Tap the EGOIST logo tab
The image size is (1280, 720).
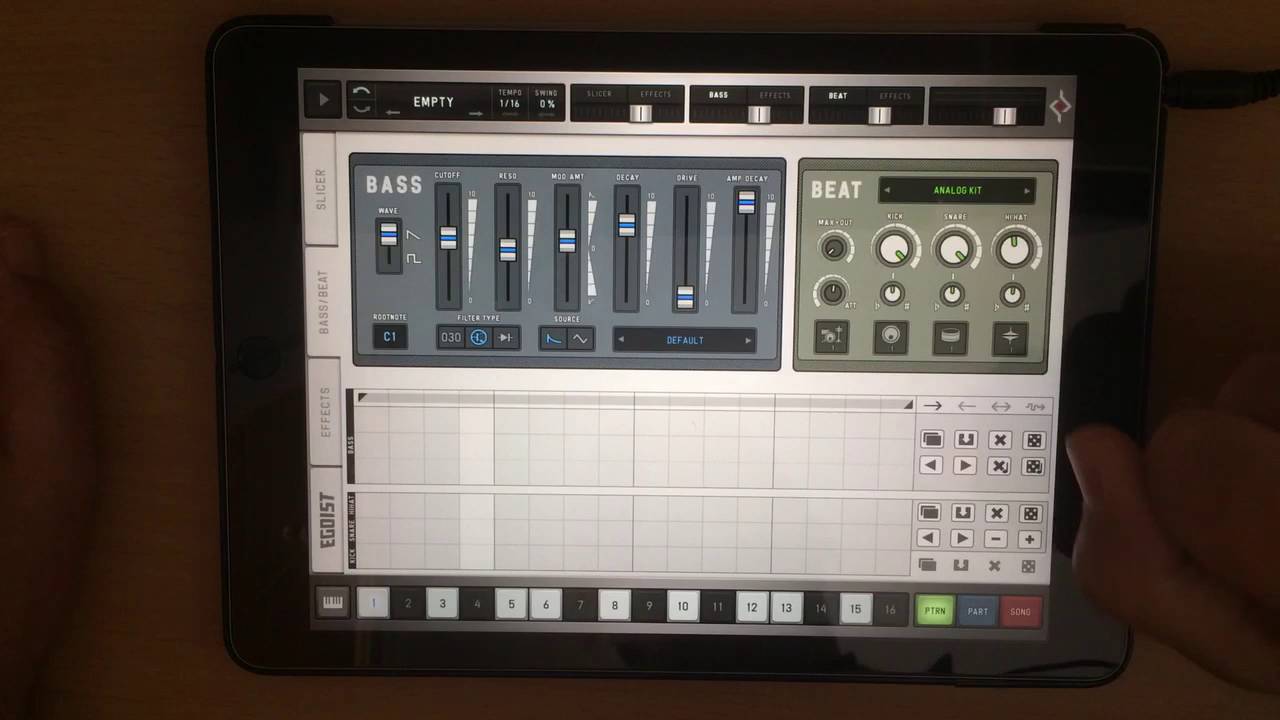click(x=327, y=519)
